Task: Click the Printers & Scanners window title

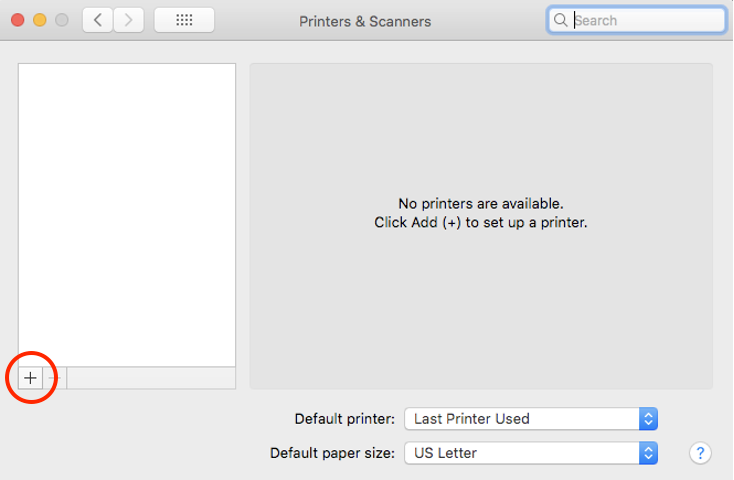Action: [x=365, y=22]
